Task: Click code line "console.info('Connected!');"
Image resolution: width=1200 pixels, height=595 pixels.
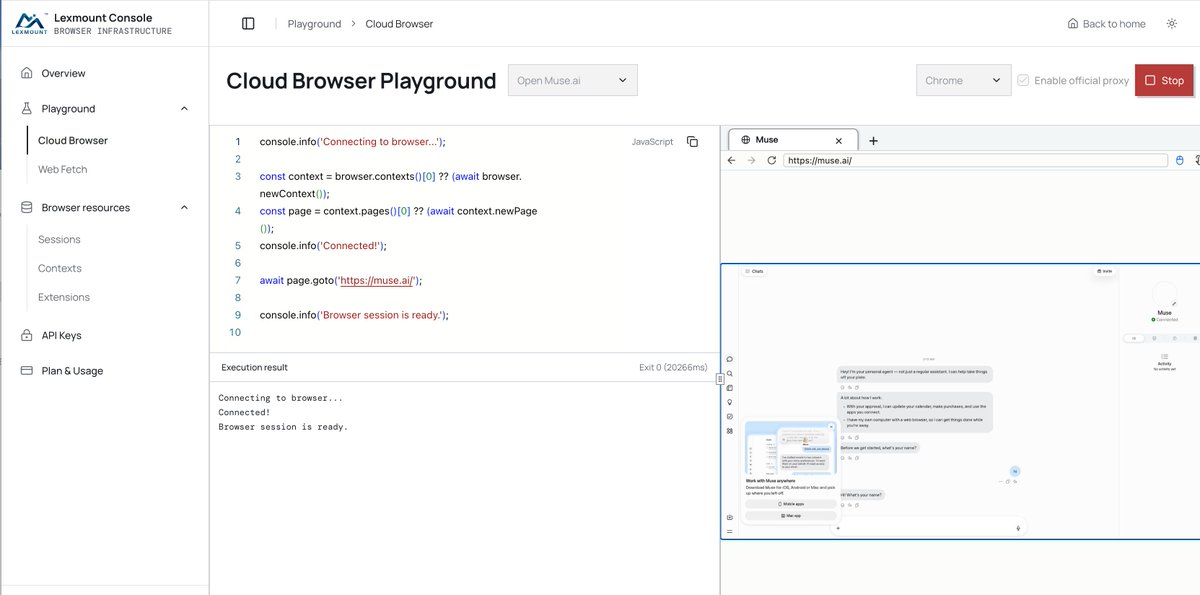Action: (322, 246)
